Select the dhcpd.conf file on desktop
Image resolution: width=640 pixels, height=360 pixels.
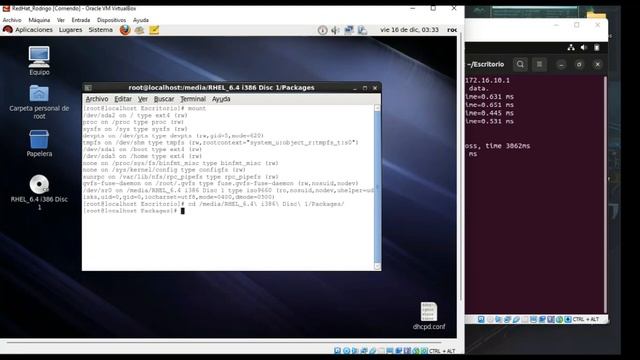click(429, 316)
